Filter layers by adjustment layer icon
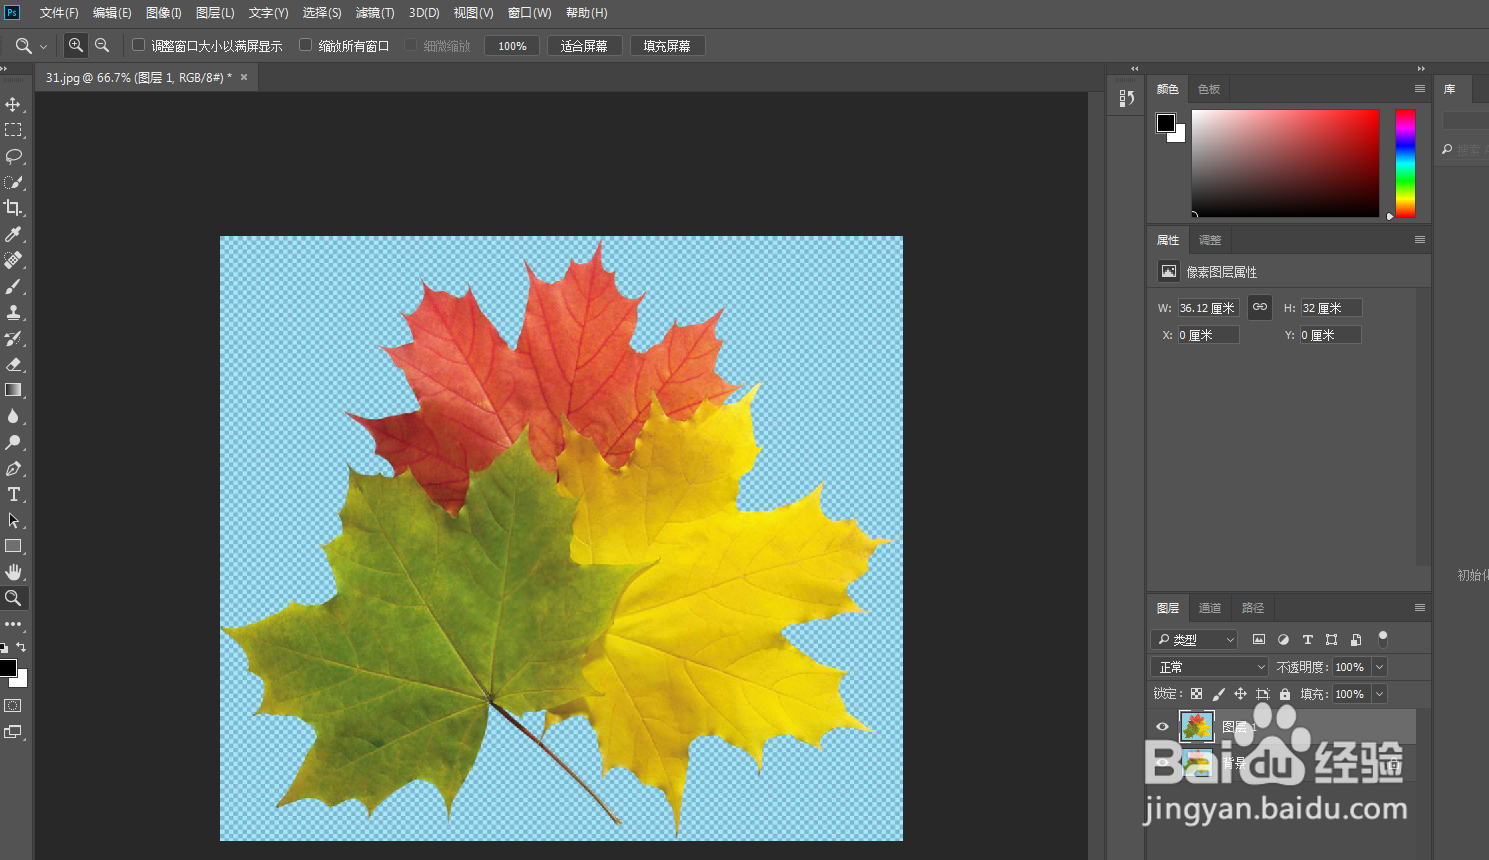The width and height of the screenshot is (1489, 860). click(1283, 639)
